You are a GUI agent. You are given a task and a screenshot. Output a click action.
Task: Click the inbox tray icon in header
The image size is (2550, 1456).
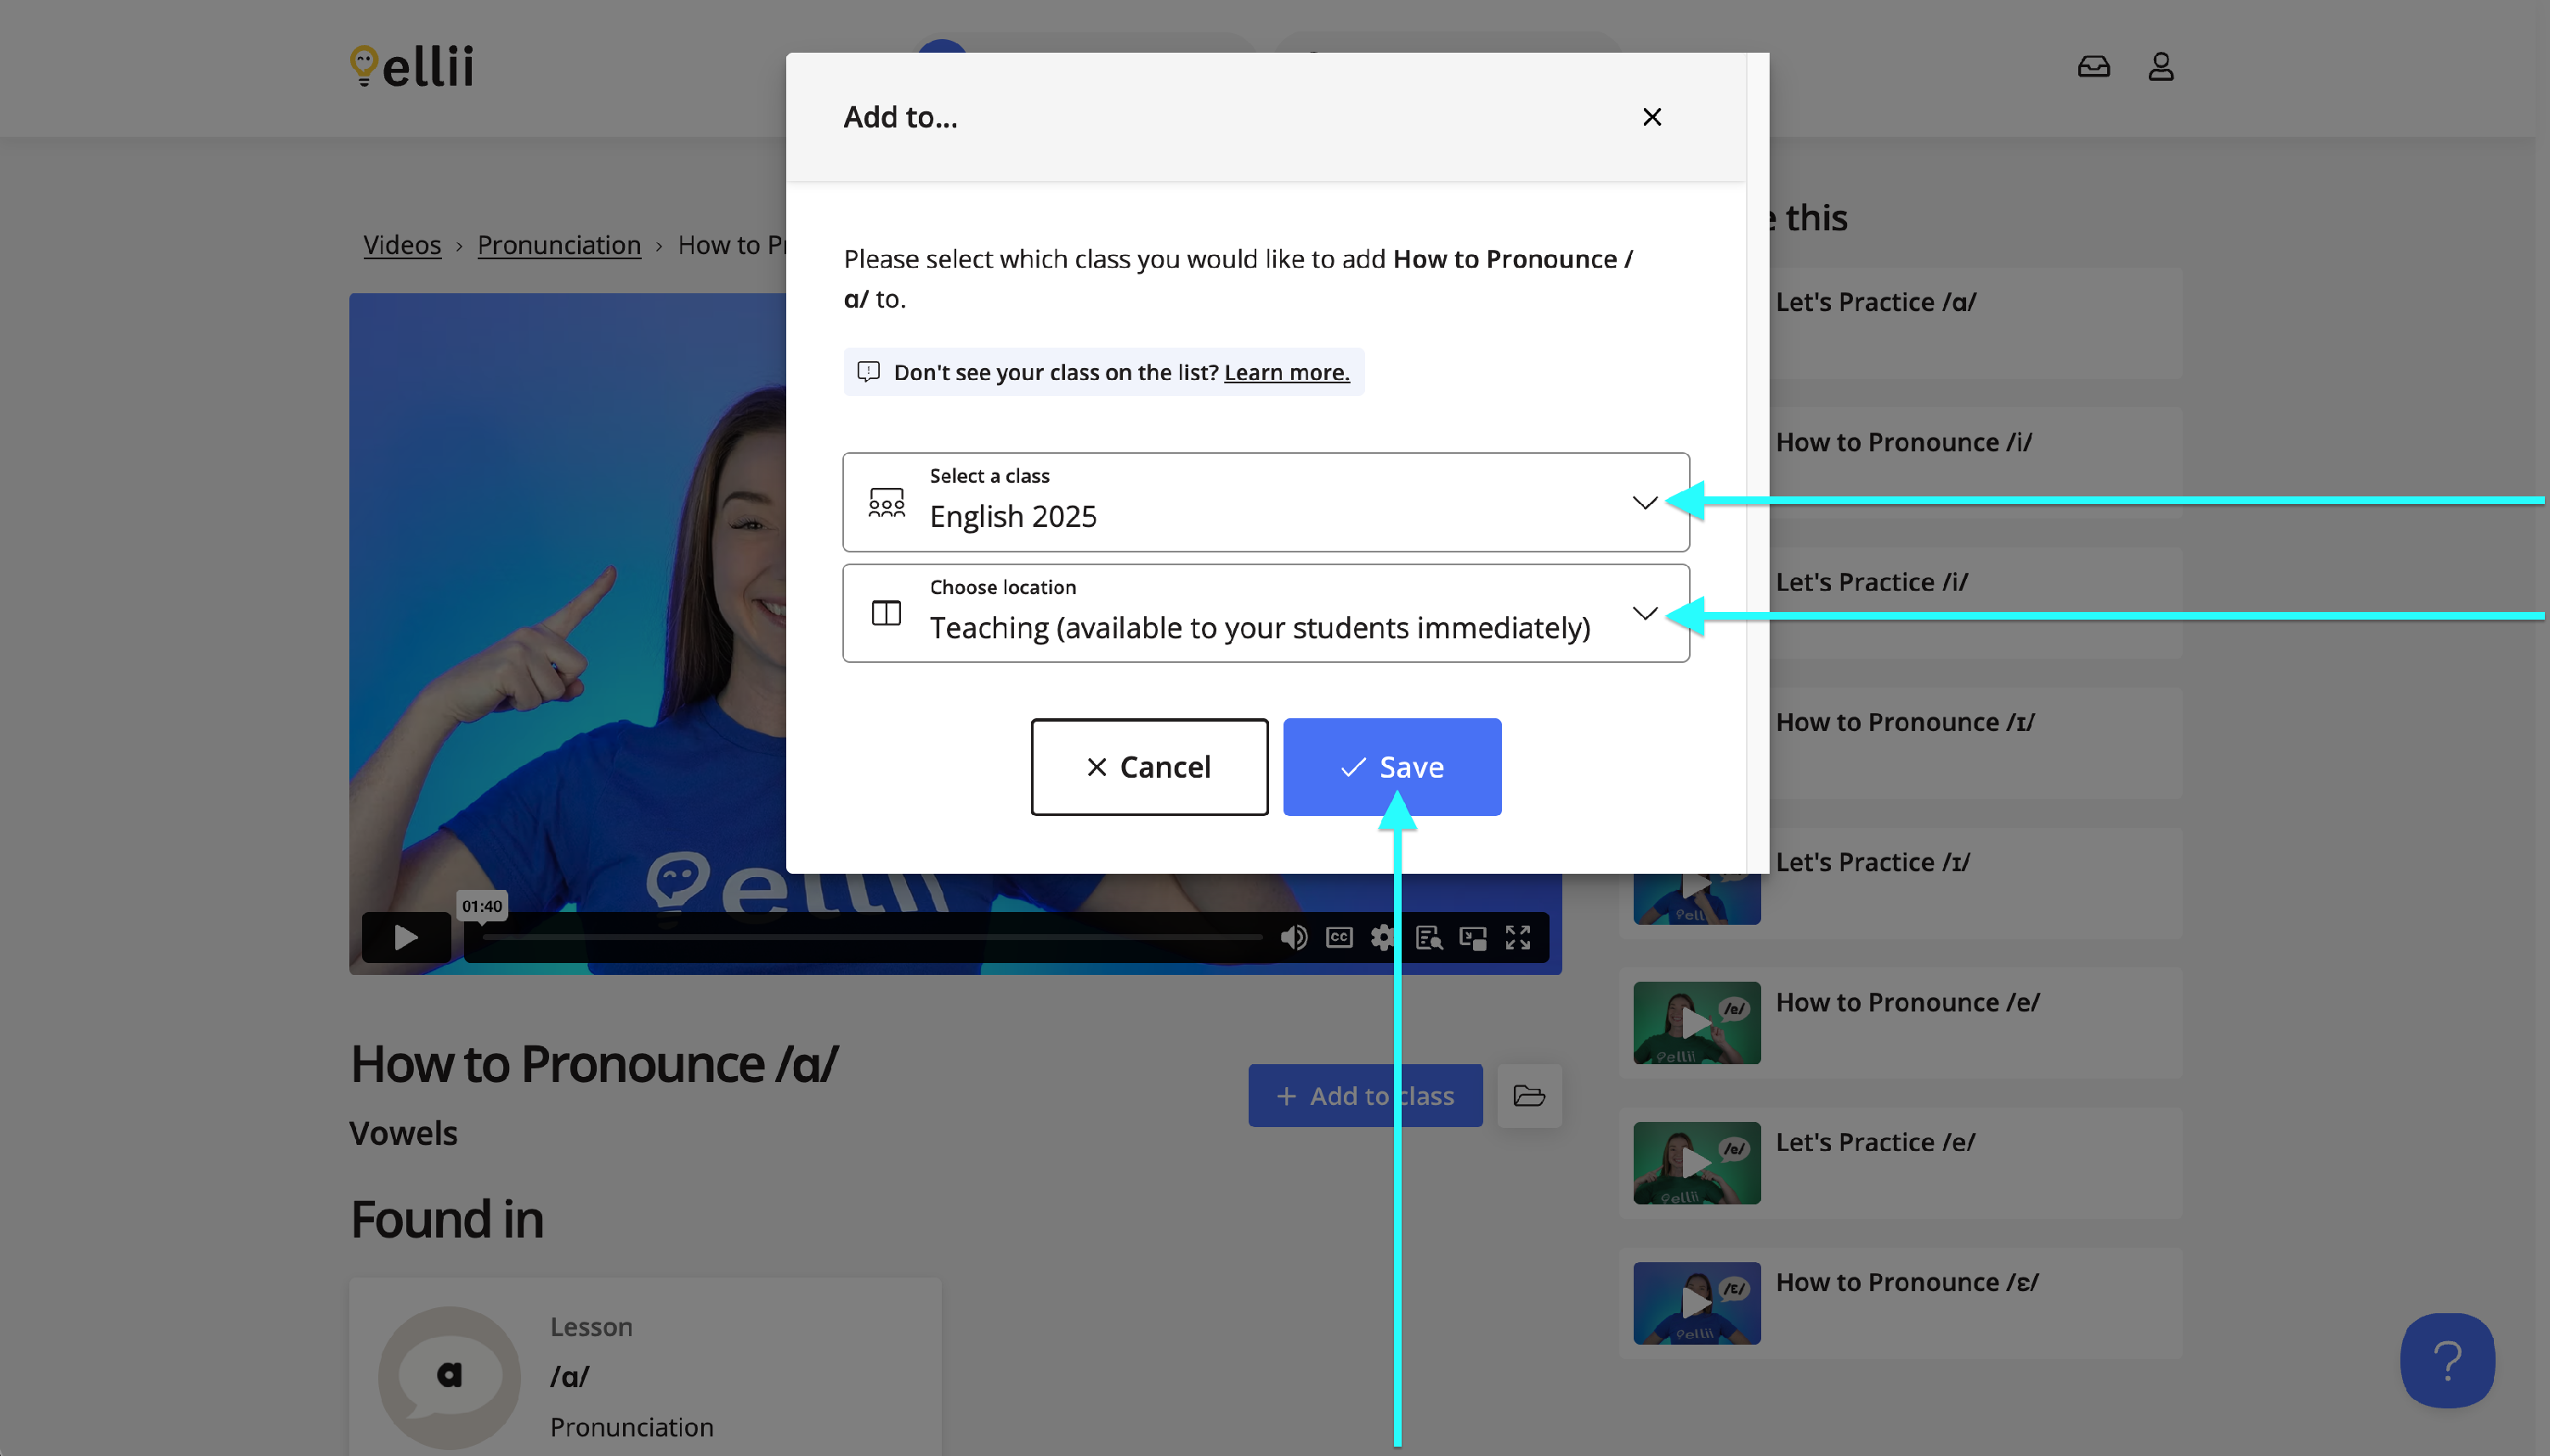click(x=2093, y=67)
